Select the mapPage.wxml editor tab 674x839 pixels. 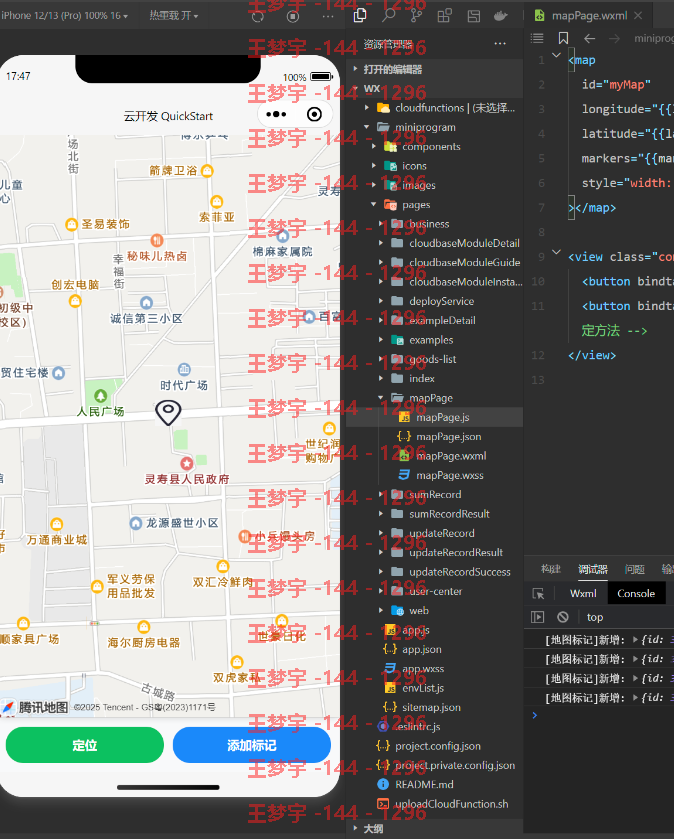pos(589,16)
